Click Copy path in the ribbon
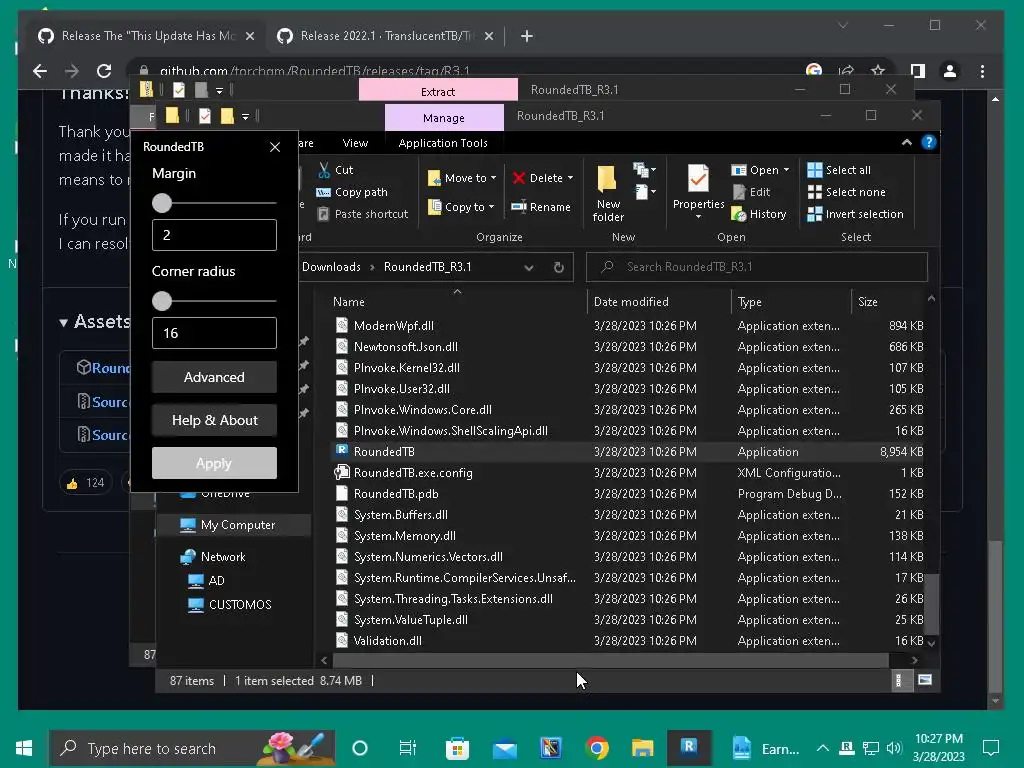The width and height of the screenshot is (1024, 768). pyautogui.click(x=352, y=192)
